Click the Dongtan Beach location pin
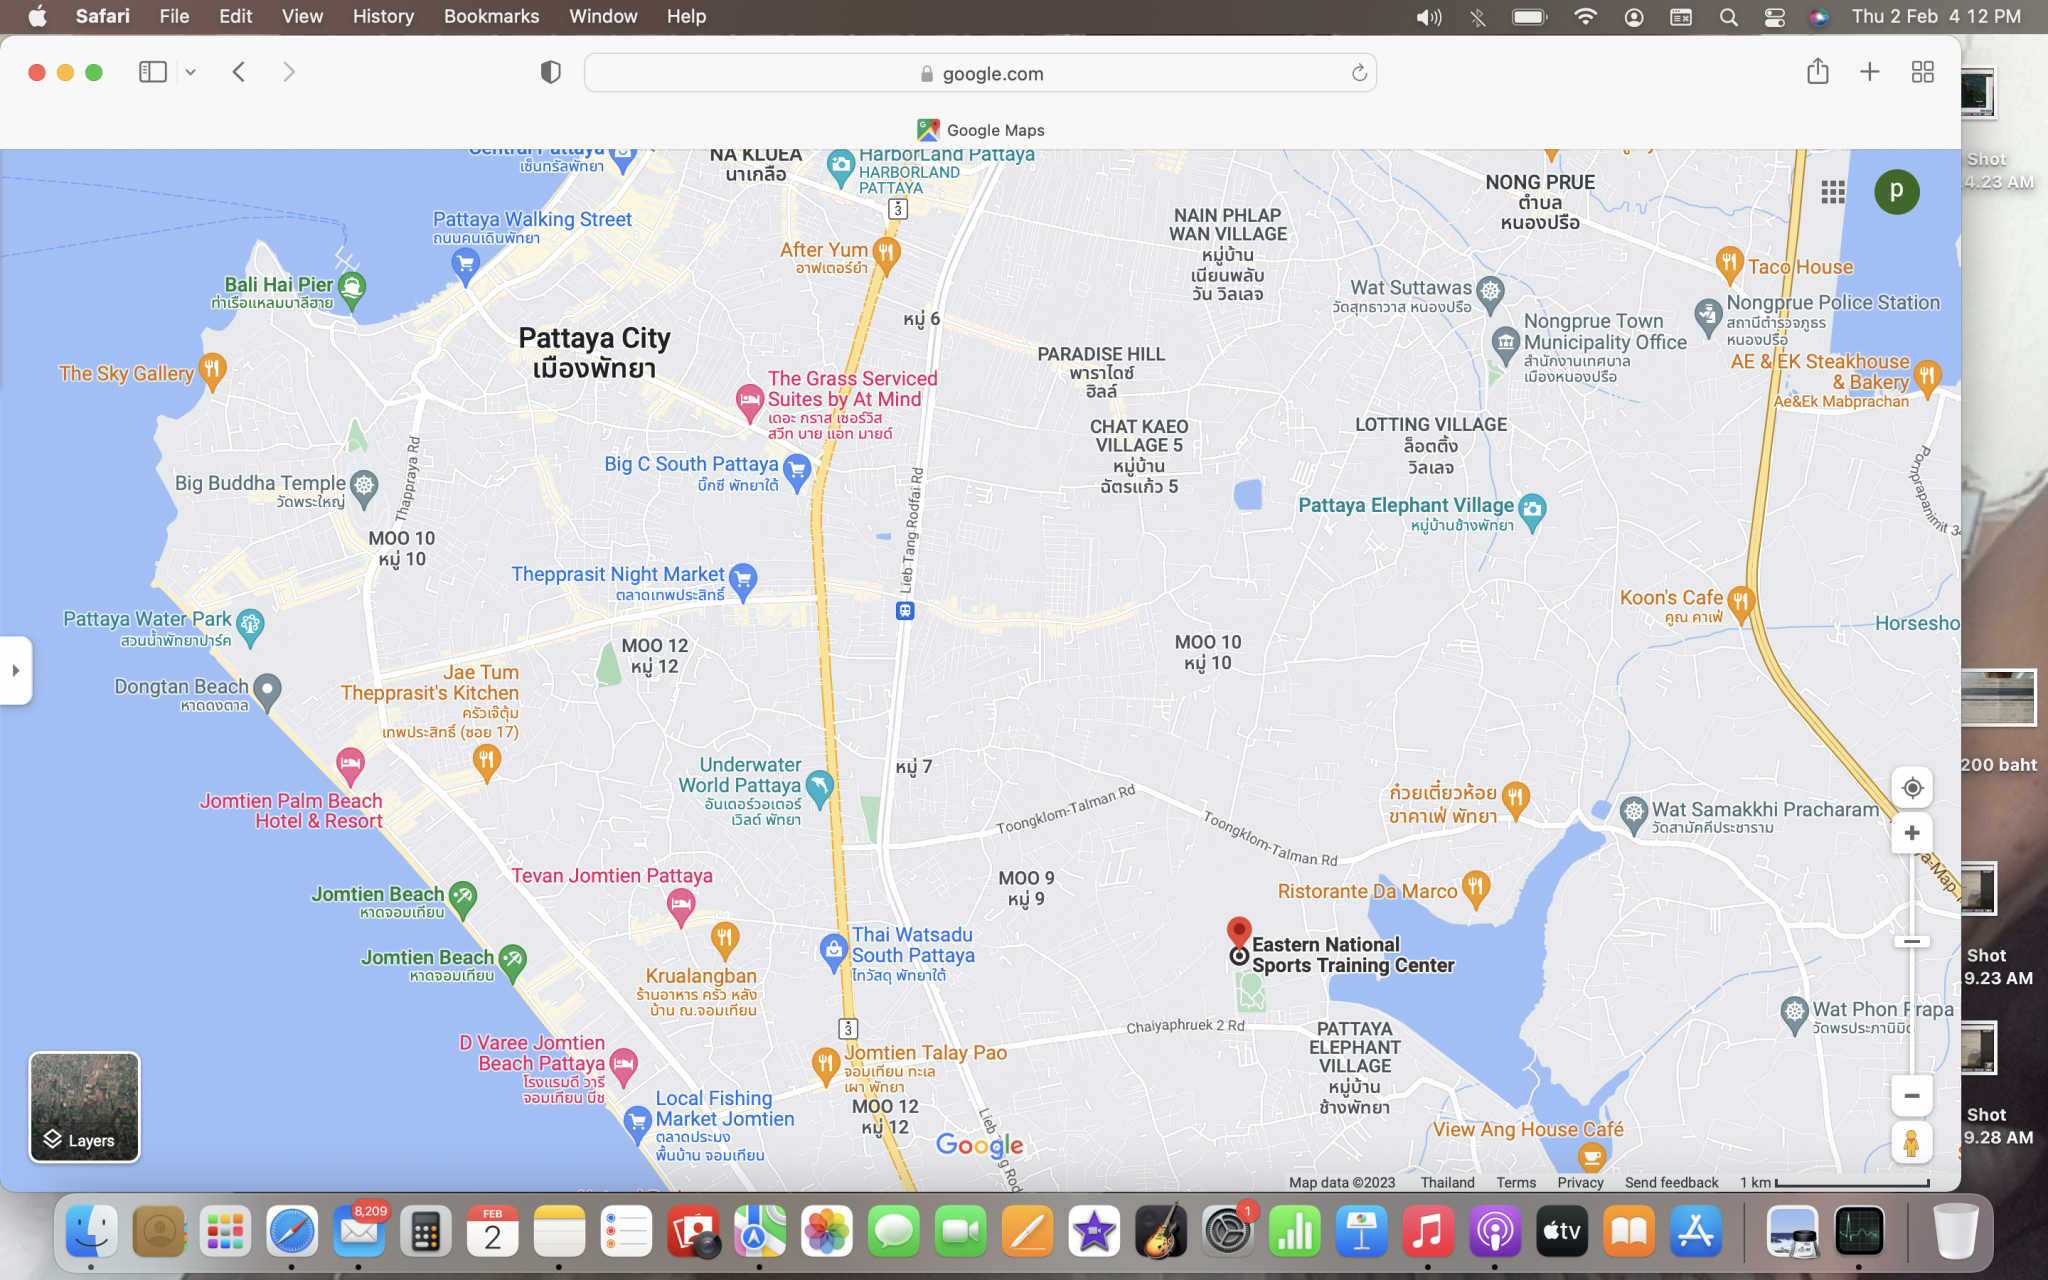The image size is (2048, 1280). tap(267, 690)
